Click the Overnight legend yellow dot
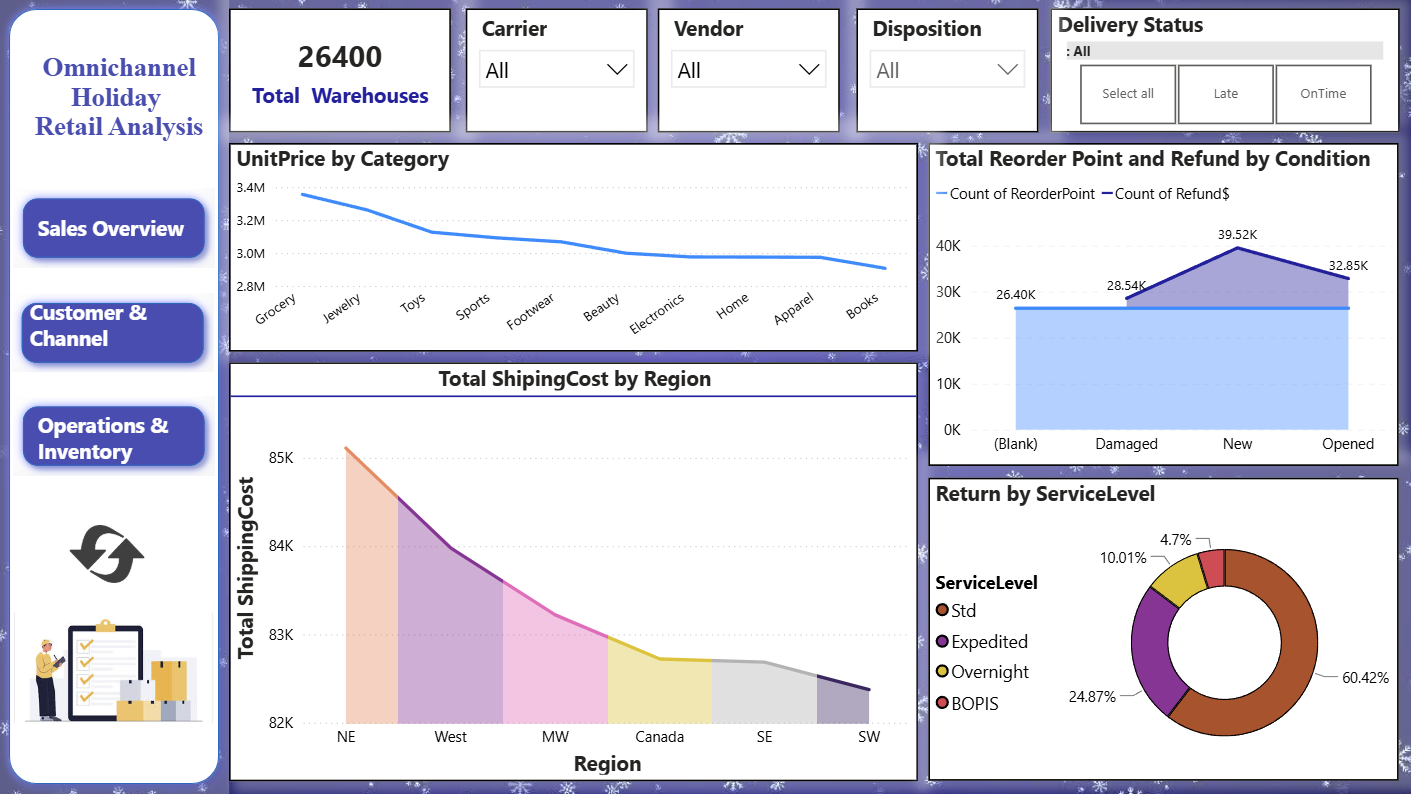 tap(941, 672)
